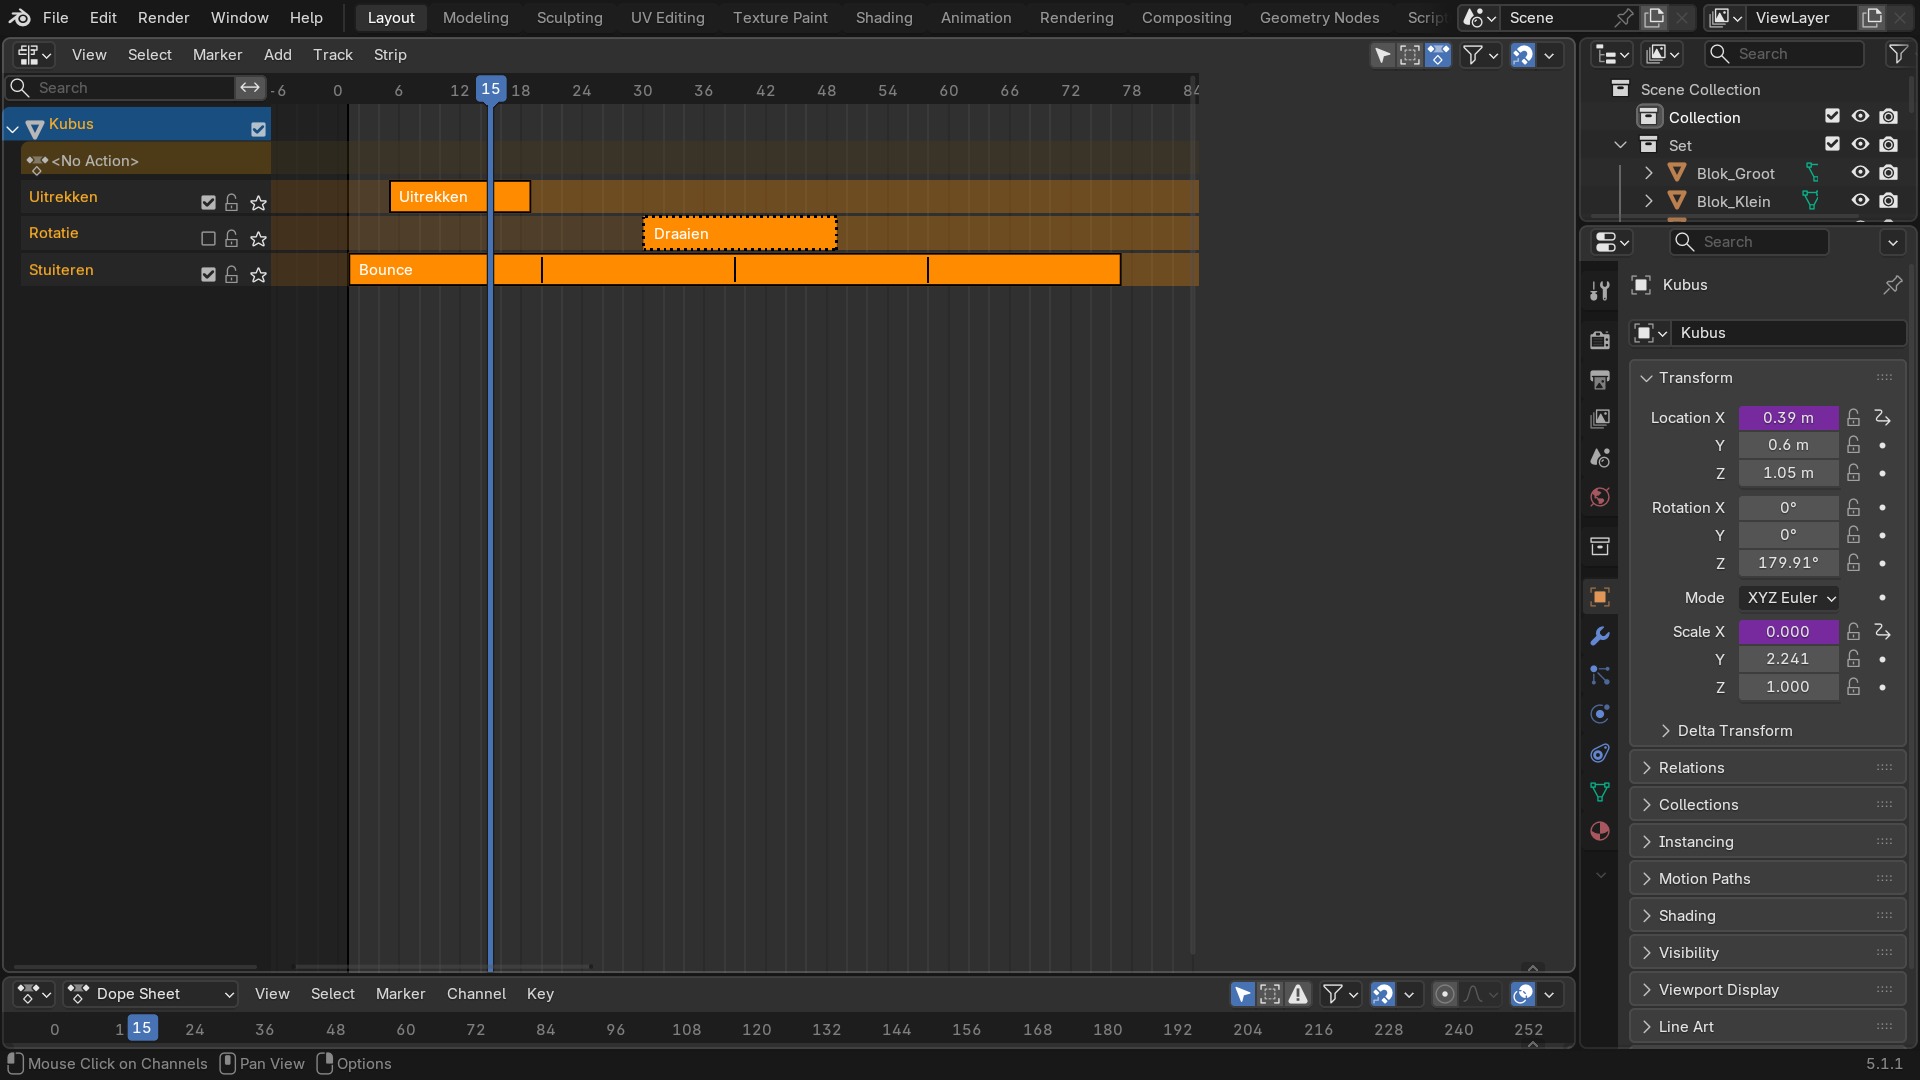Enable the Rotatie track checkbox
Viewport: 1920px width, 1080px height.
pos(208,238)
